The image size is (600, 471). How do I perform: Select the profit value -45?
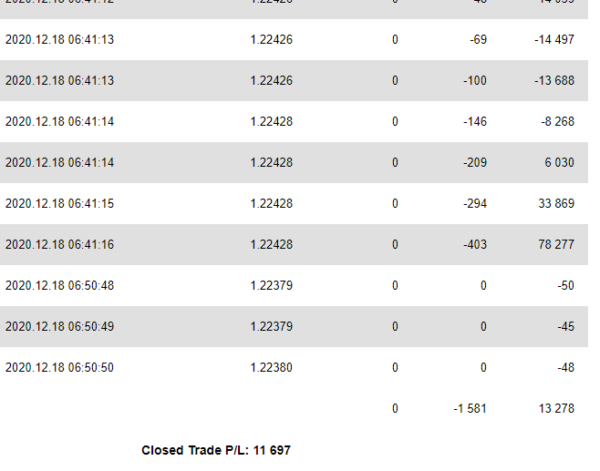point(566,327)
